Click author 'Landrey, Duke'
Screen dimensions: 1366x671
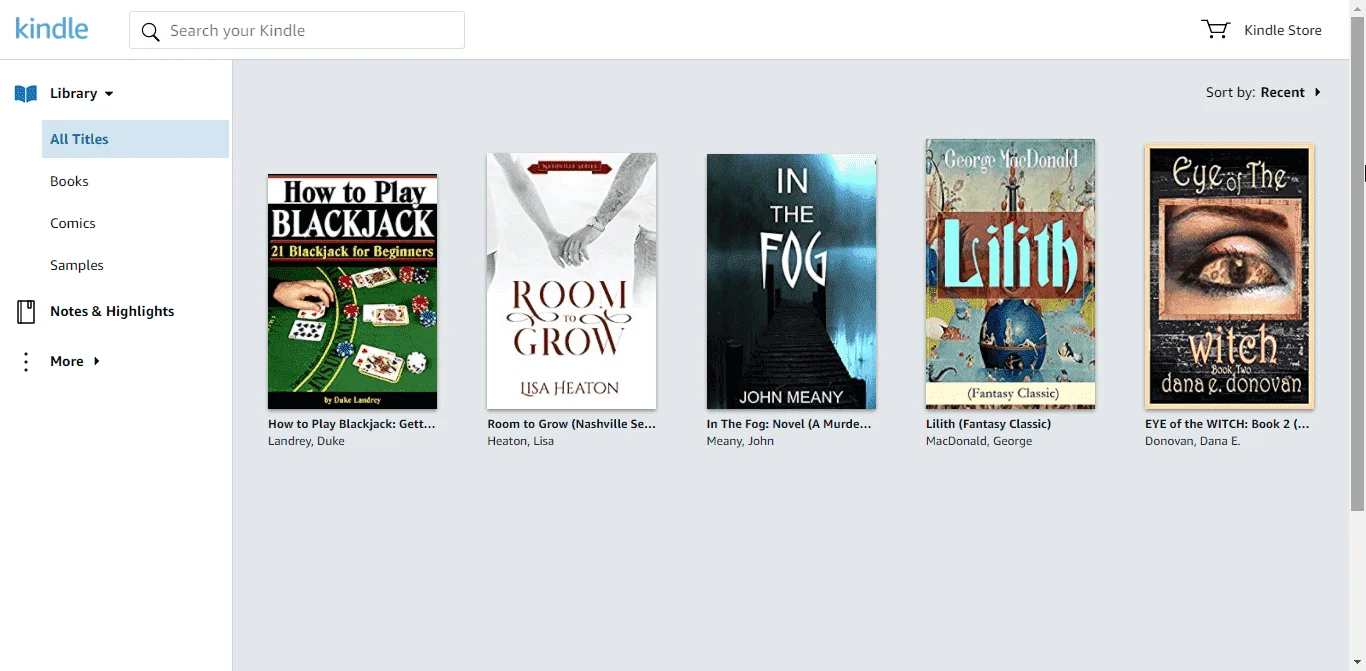306,441
